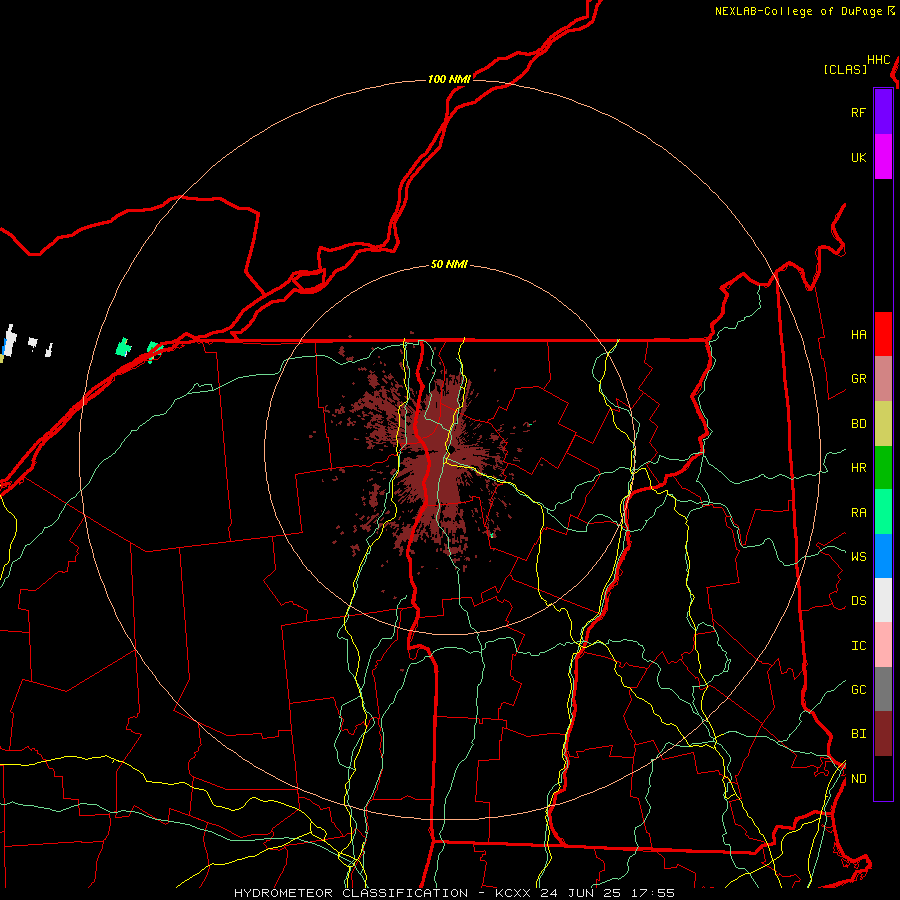Click the GR legend color swatch

883,378
